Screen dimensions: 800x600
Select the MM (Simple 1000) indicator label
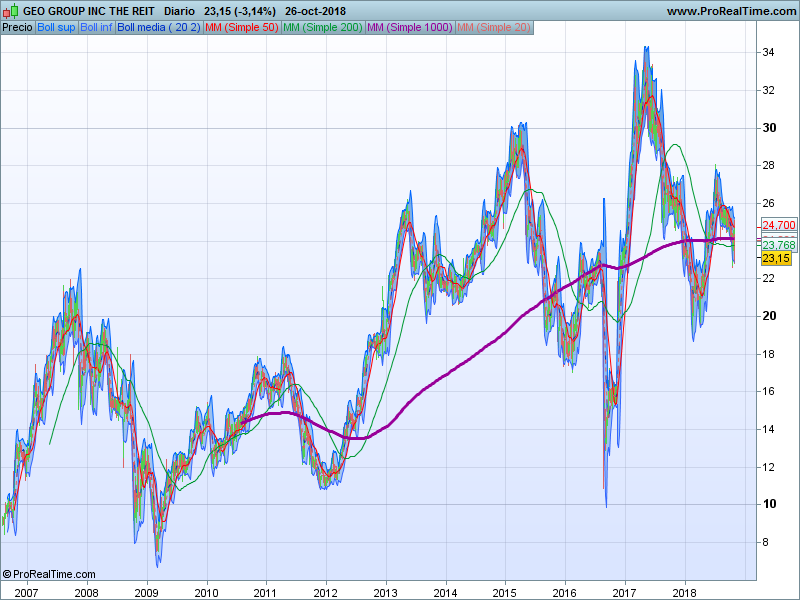pyautogui.click(x=410, y=28)
